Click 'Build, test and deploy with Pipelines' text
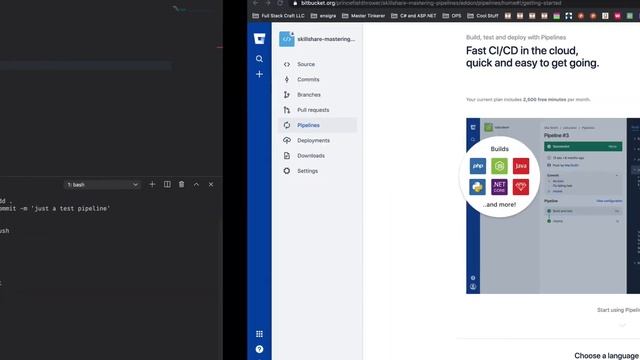640x360 pixels. tap(516, 37)
